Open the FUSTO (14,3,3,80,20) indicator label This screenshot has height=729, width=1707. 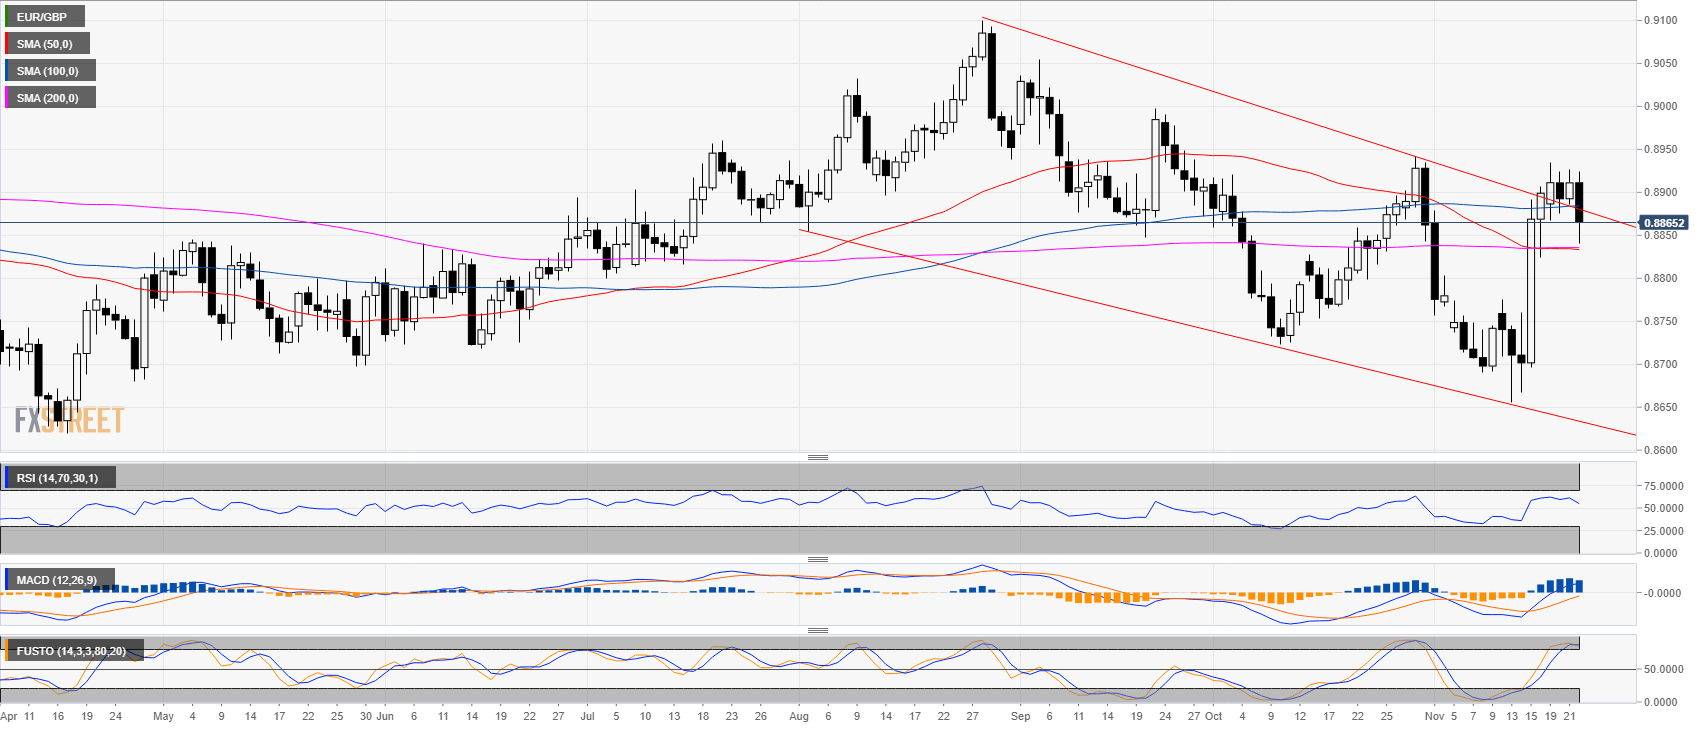tap(71, 651)
